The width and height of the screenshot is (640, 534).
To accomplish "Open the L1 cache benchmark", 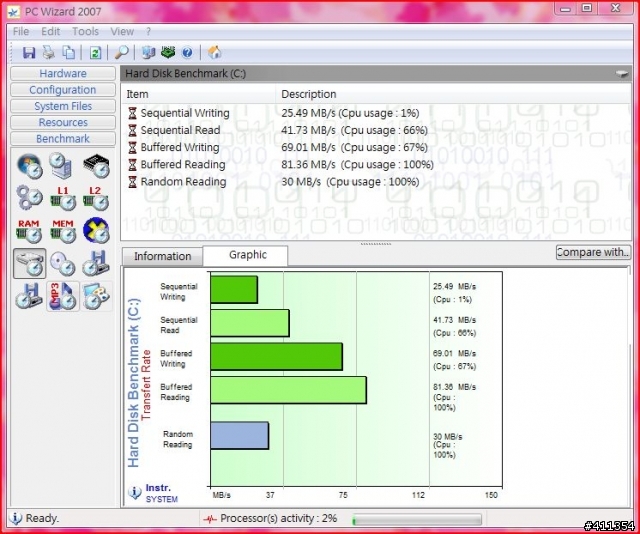I will (x=62, y=198).
